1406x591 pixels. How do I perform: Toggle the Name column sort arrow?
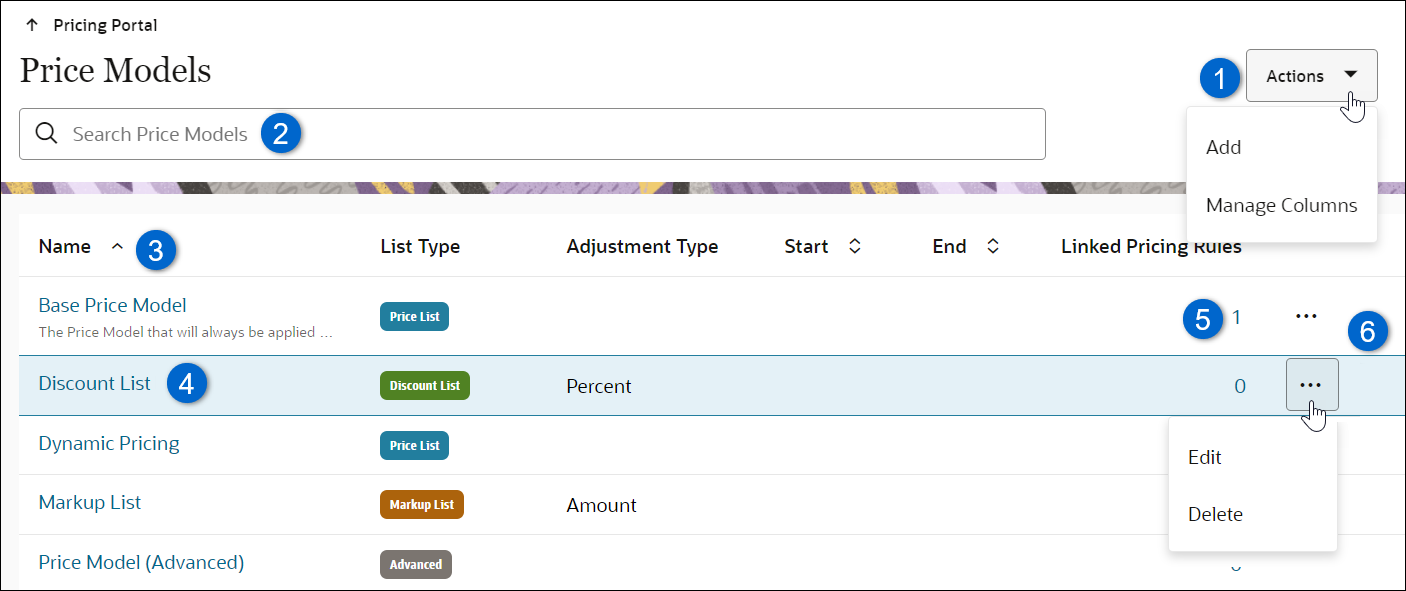point(117,245)
